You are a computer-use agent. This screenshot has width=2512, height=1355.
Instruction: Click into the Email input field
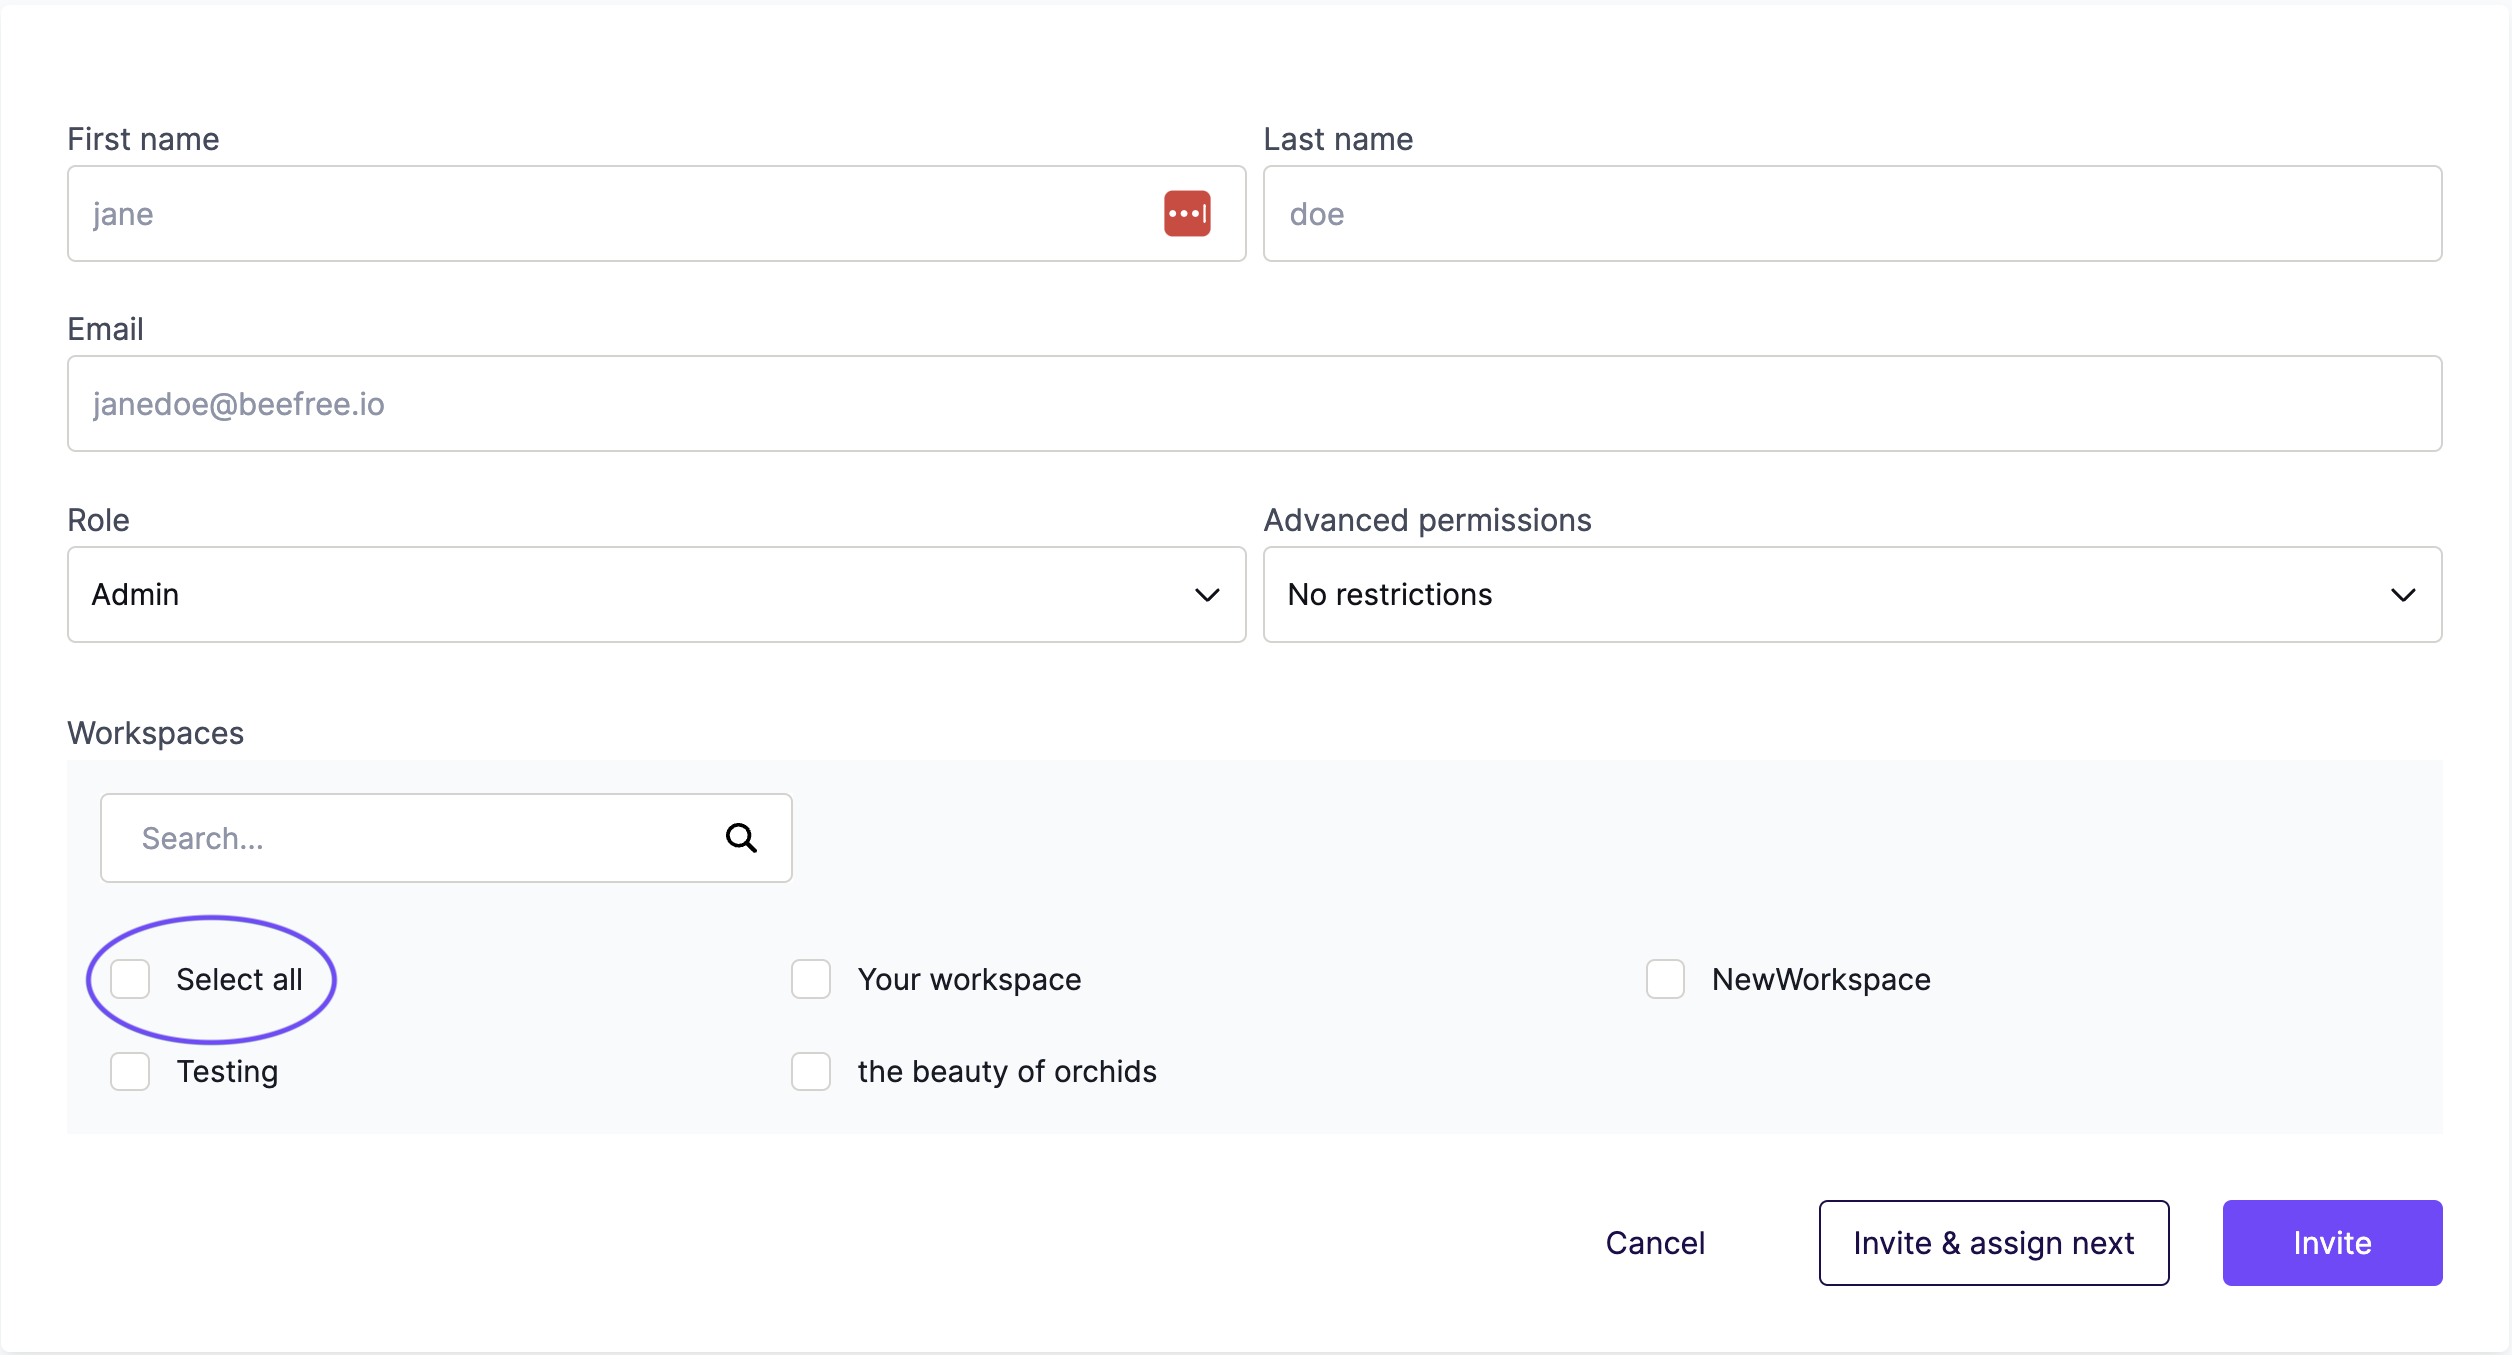point(1255,404)
